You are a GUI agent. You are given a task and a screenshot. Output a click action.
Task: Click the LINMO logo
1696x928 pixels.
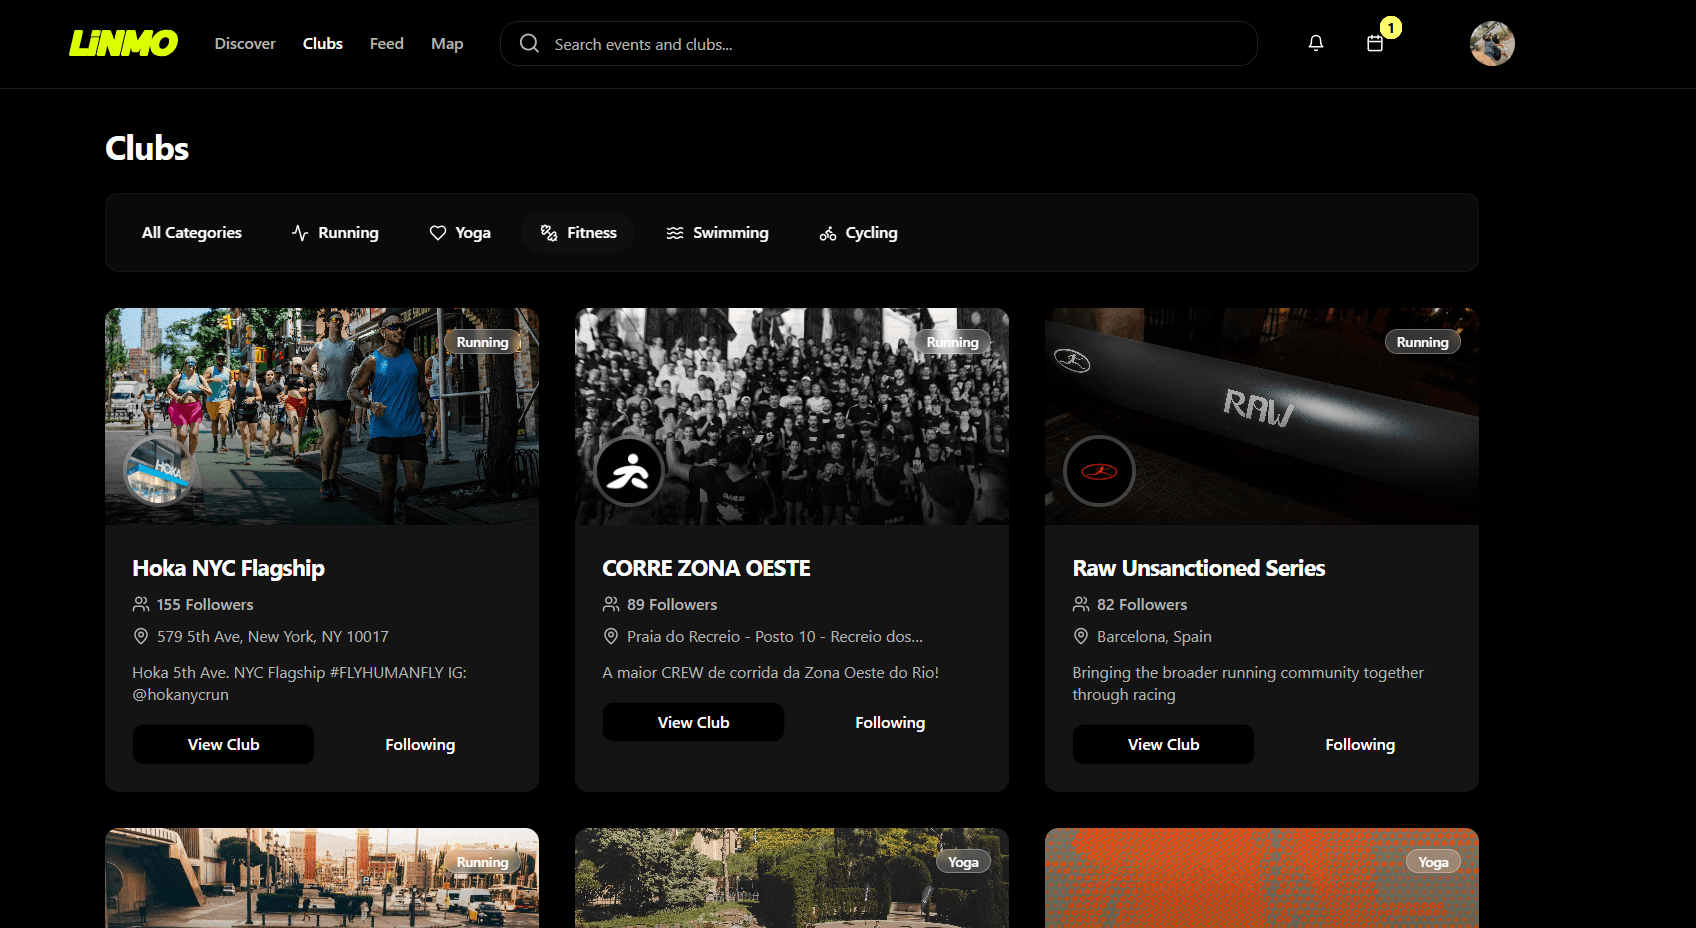[123, 43]
